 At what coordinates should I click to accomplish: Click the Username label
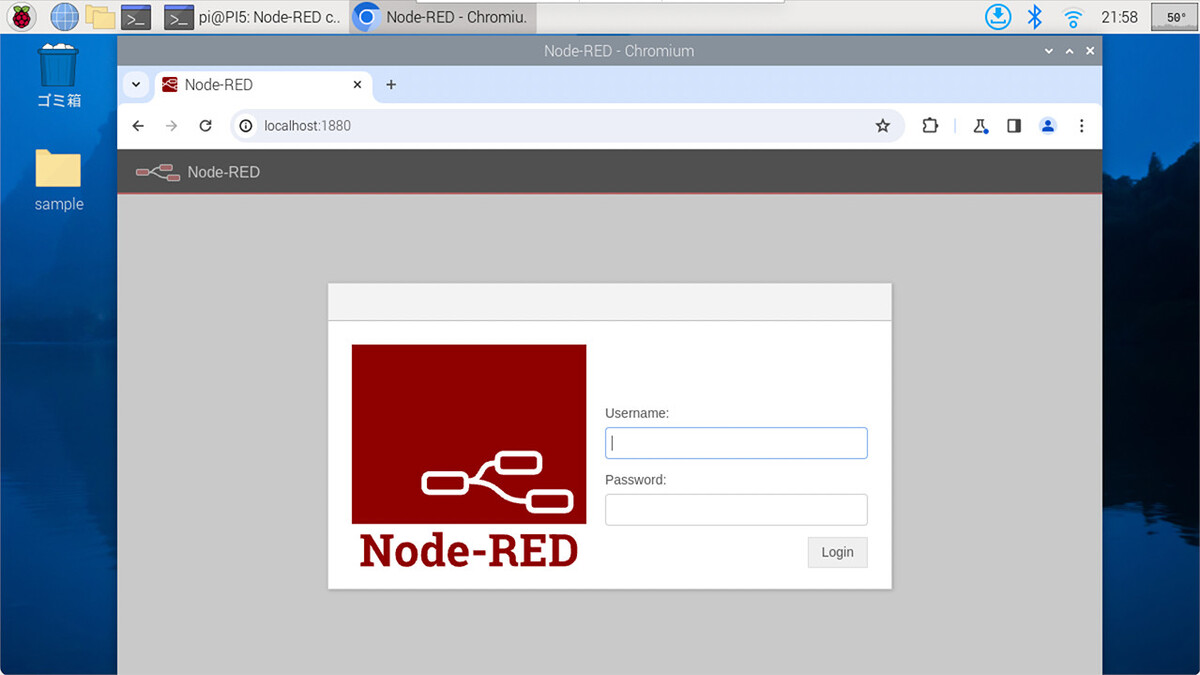click(637, 413)
